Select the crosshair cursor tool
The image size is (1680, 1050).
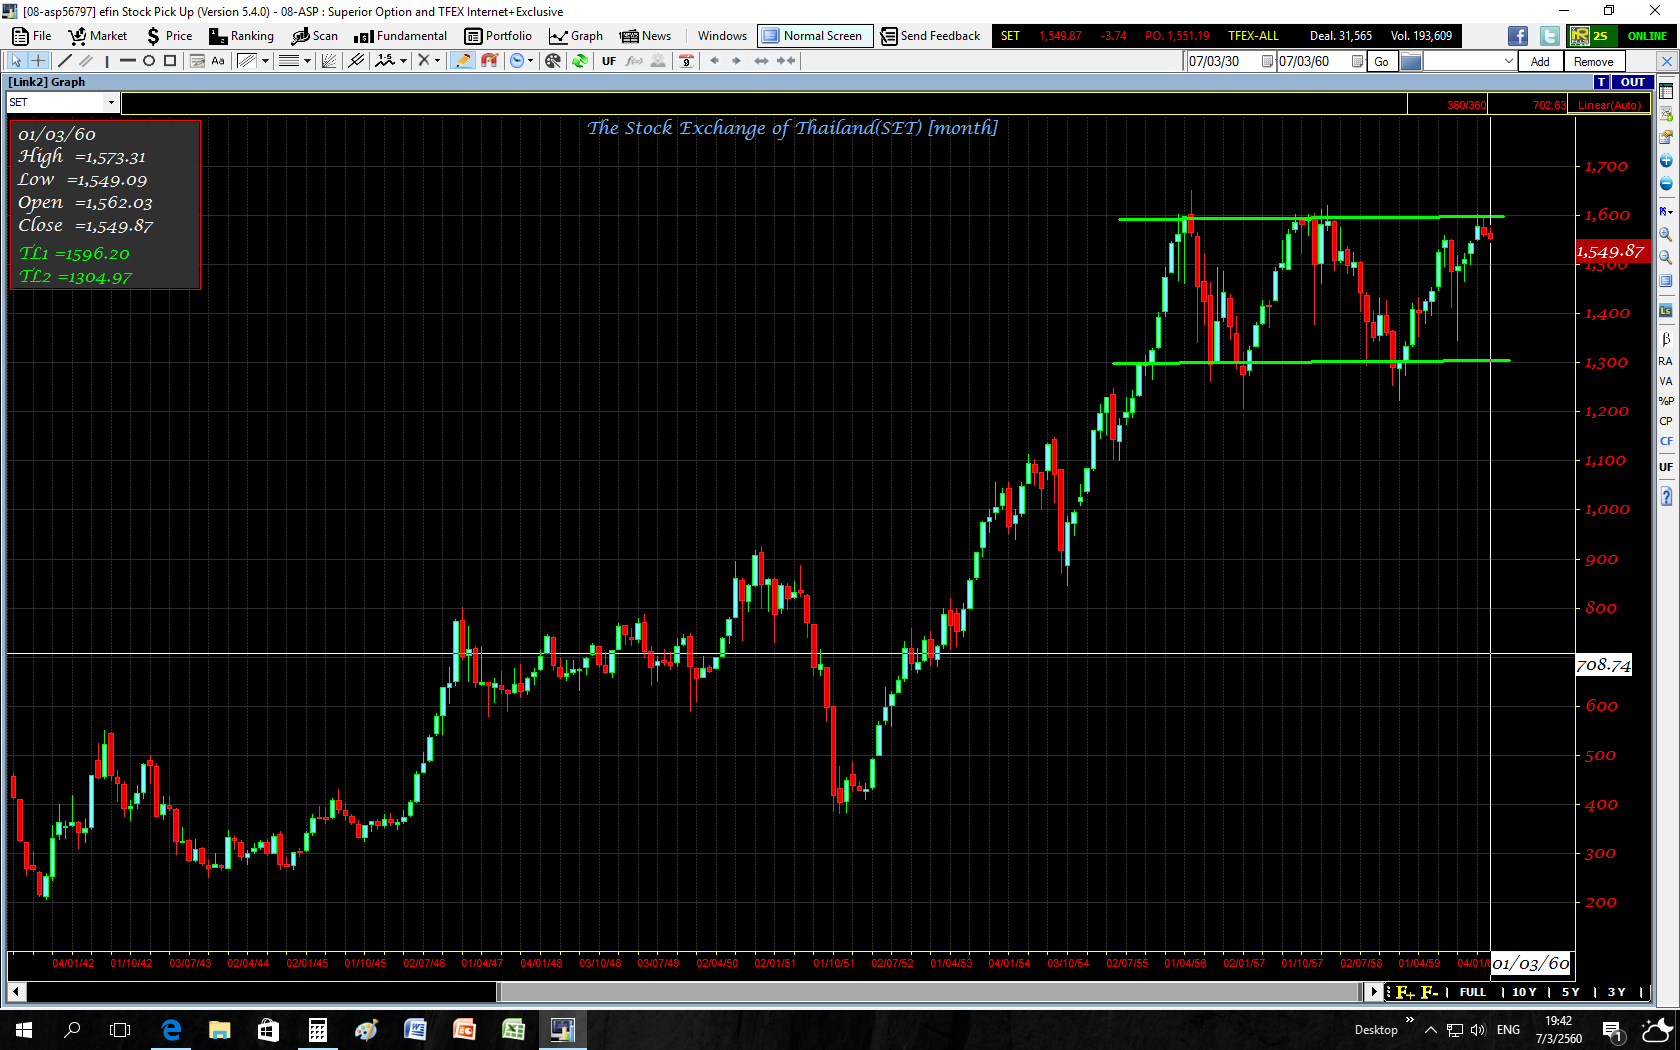tap(38, 61)
